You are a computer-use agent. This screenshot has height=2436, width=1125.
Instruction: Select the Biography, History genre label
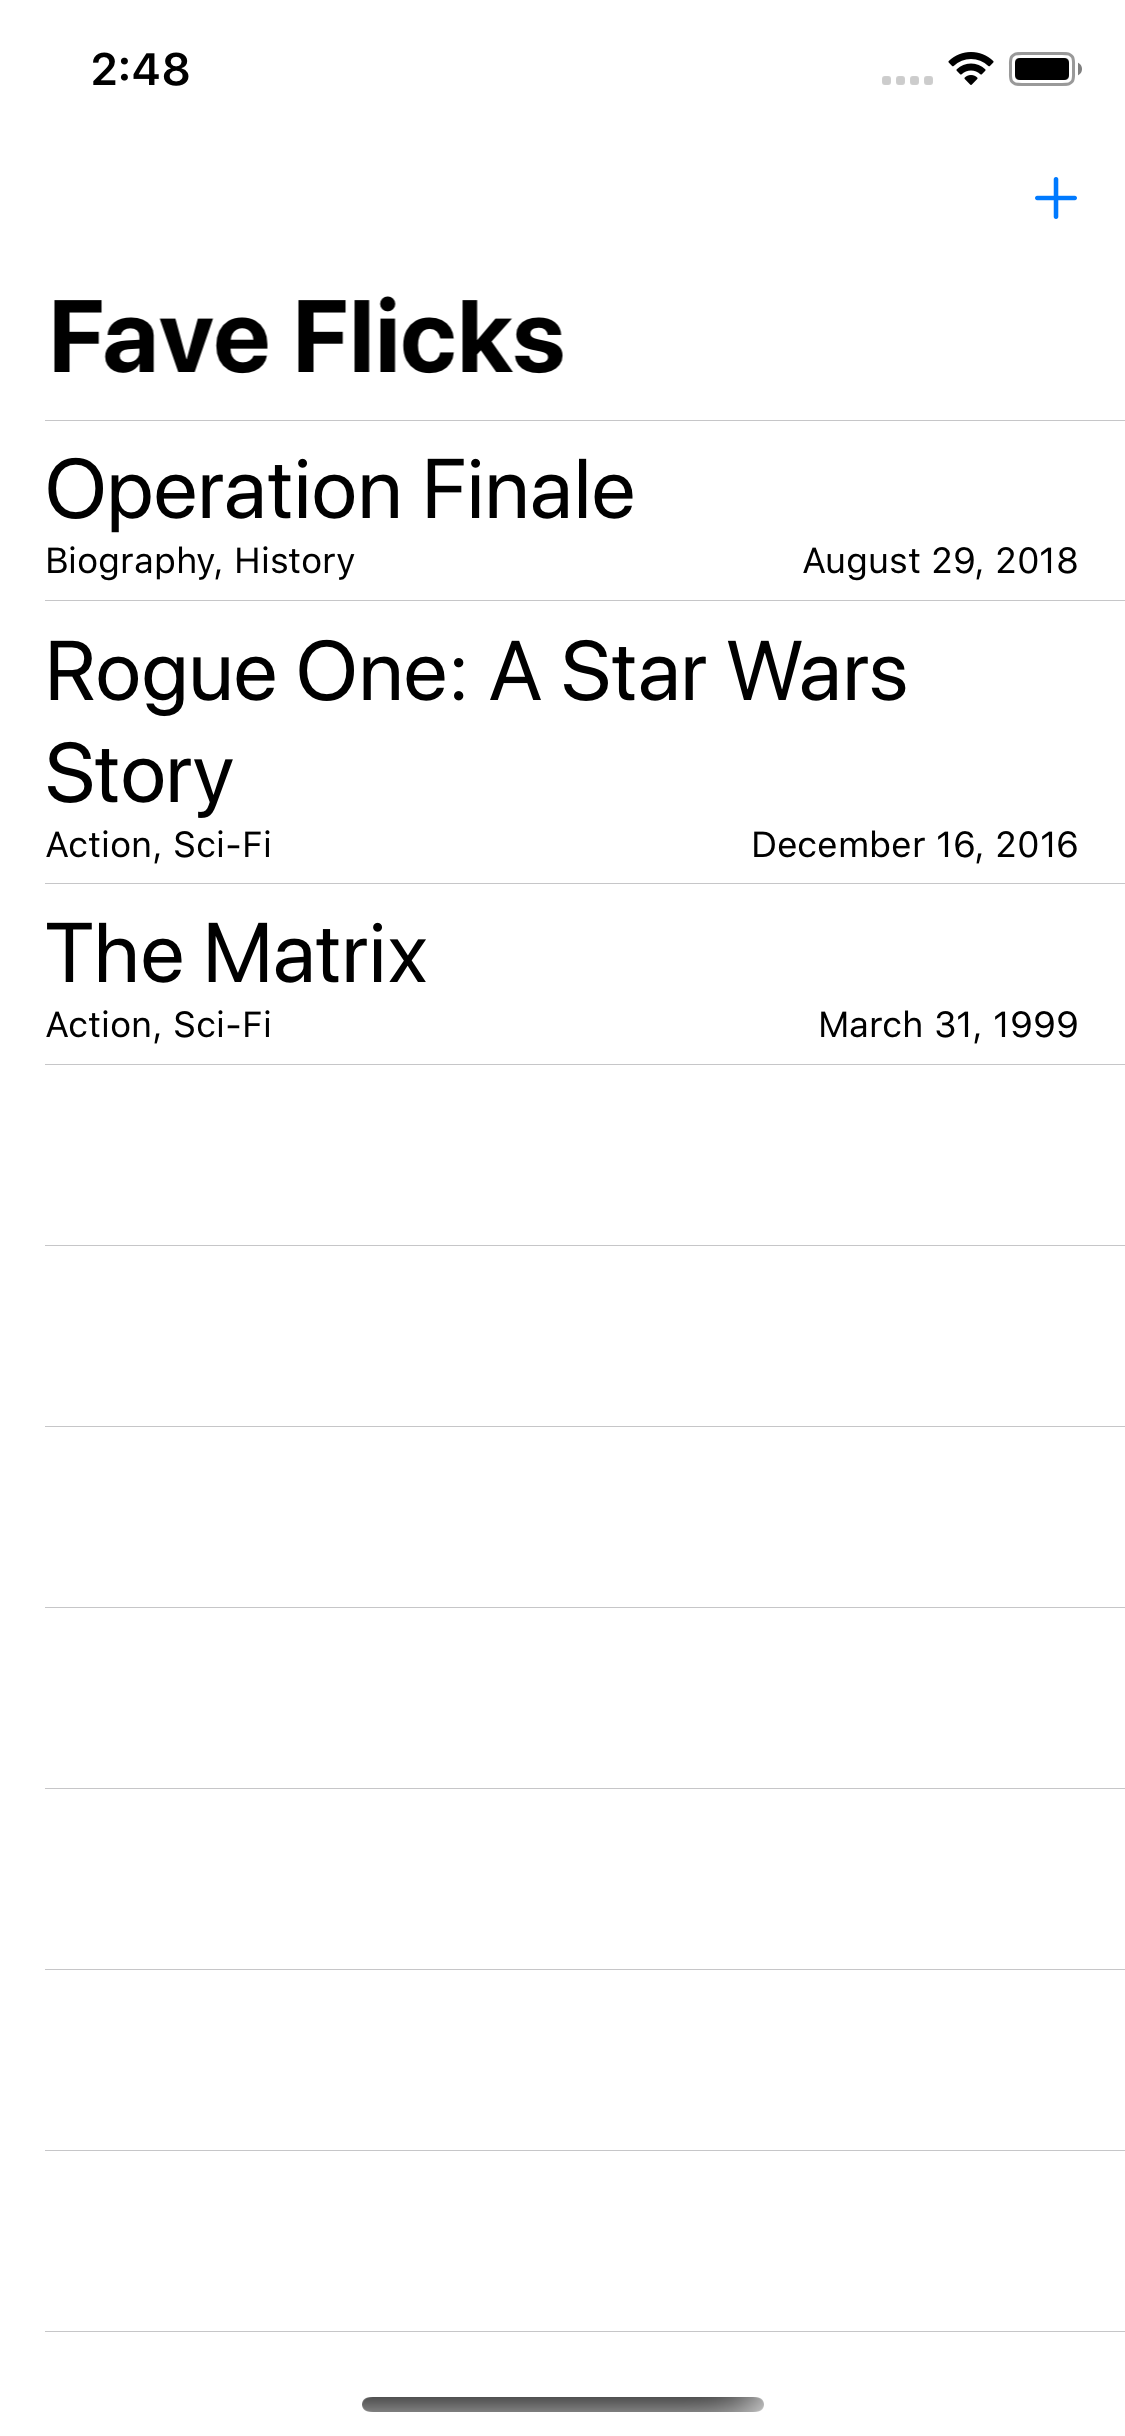tap(200, 561)
